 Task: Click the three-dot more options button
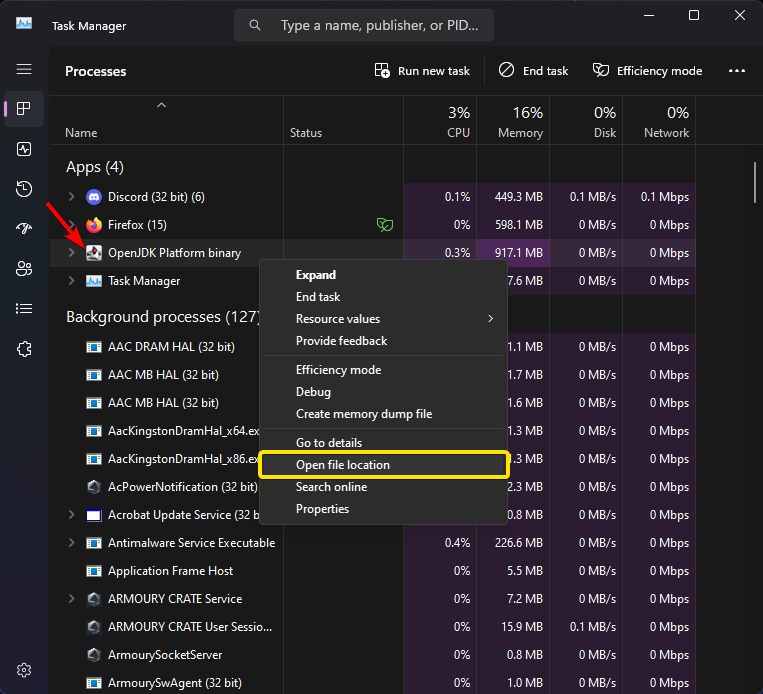click(737, 71)
